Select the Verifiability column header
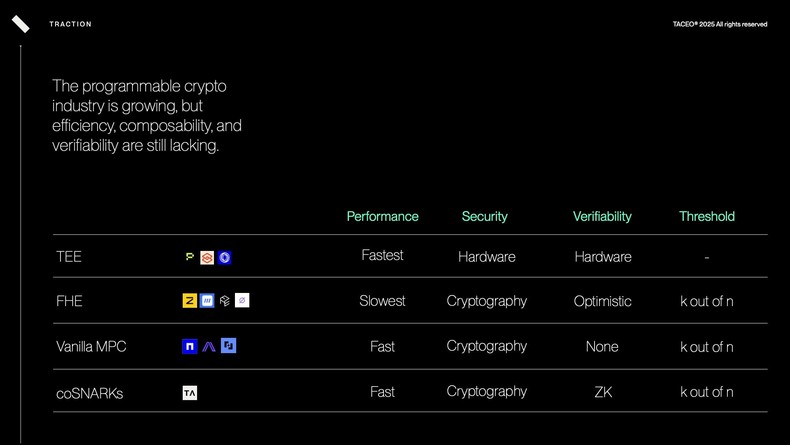790x445 pixels. [602, 216]
